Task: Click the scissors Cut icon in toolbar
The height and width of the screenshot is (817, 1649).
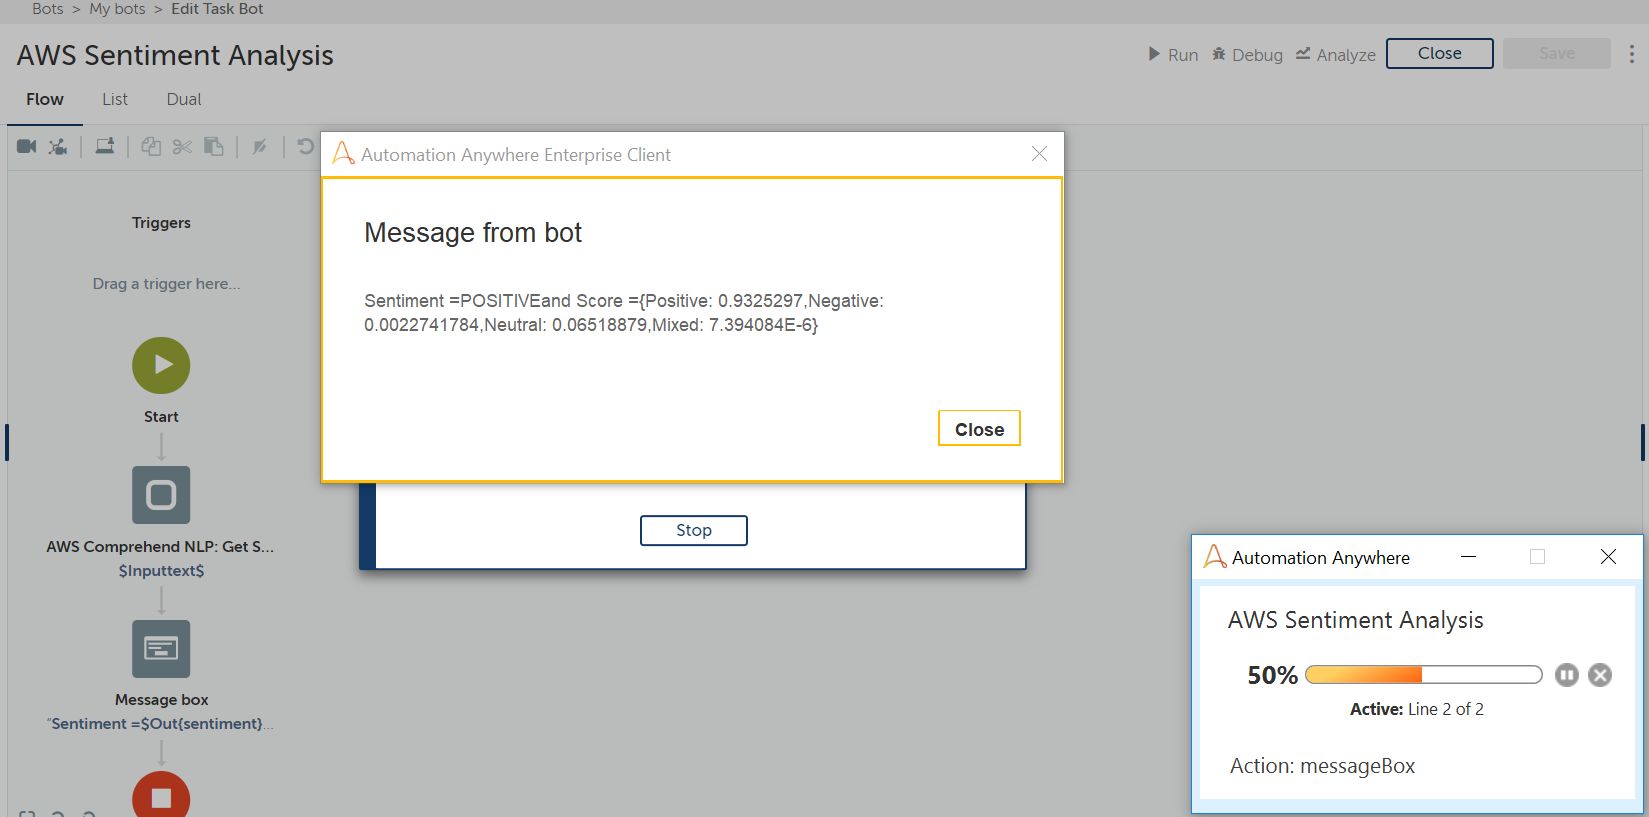Action: (182, 147)
